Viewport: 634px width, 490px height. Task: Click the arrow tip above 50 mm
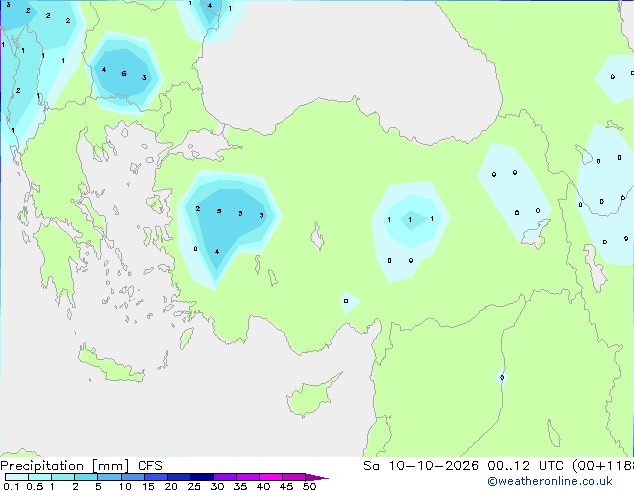(x=317, y=477)
